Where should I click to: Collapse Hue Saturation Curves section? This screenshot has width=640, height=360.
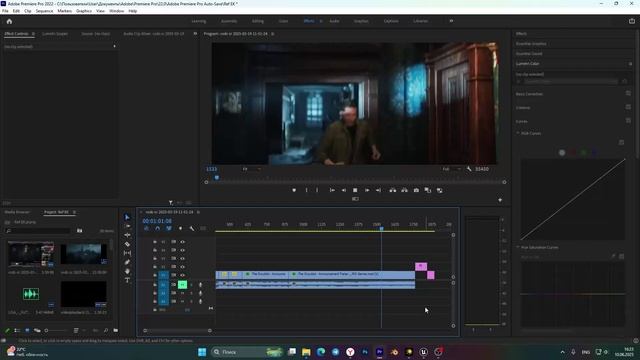tap(518, 247)
